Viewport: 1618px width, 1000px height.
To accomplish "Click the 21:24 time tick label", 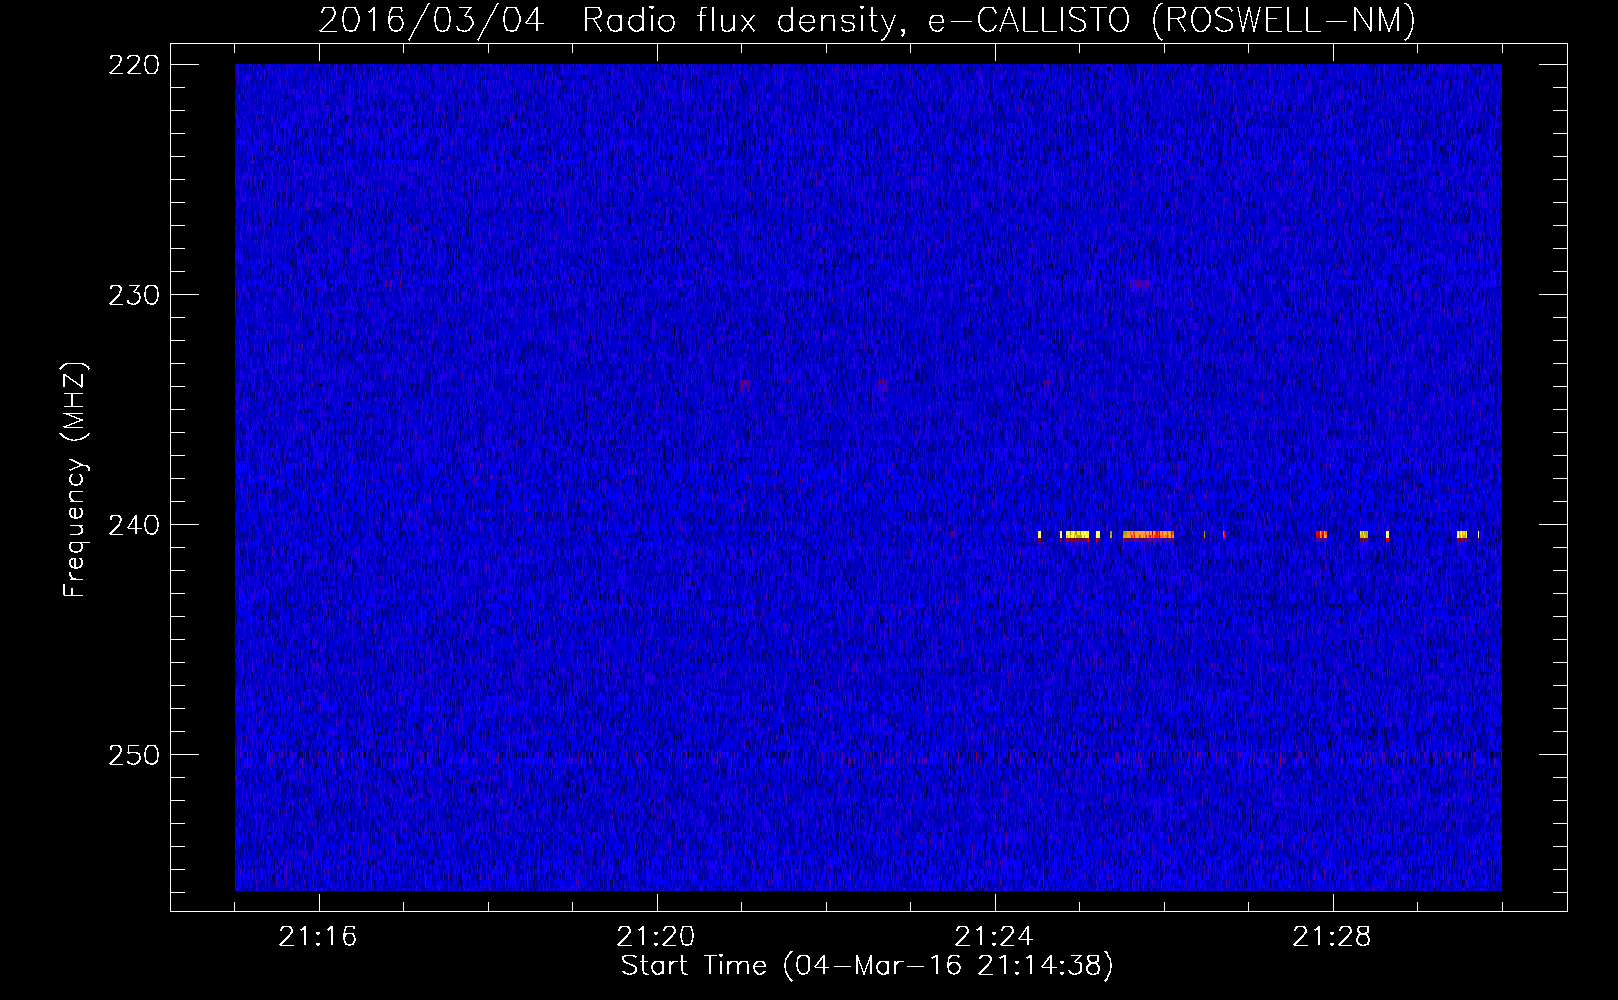I will [x=994, y=937].
